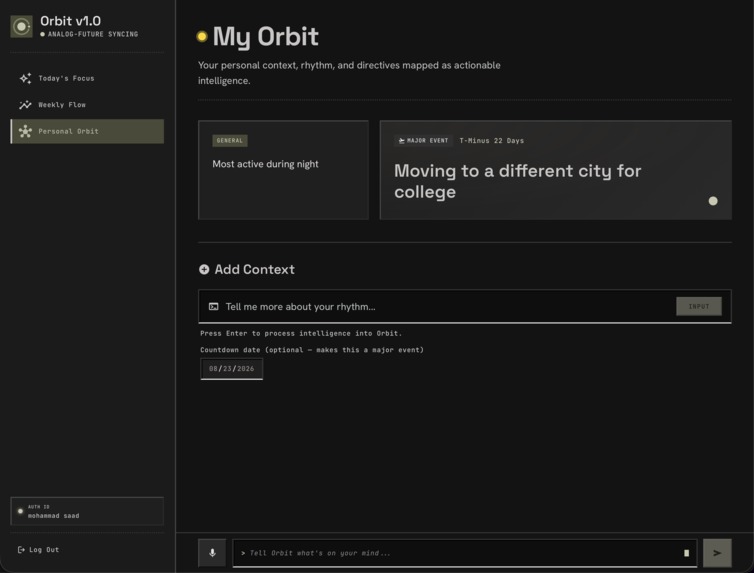Screen dimensions: 754x573
Task: Click the terminal icon in the context field
Action: (x=214, y=307)
